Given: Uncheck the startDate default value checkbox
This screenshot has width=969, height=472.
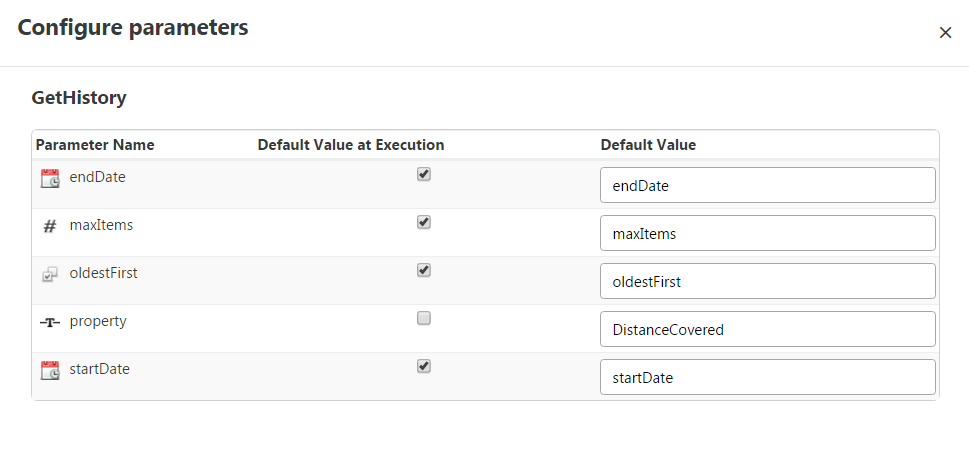Looking at the screenshot, I should click(x=424, y=366).
